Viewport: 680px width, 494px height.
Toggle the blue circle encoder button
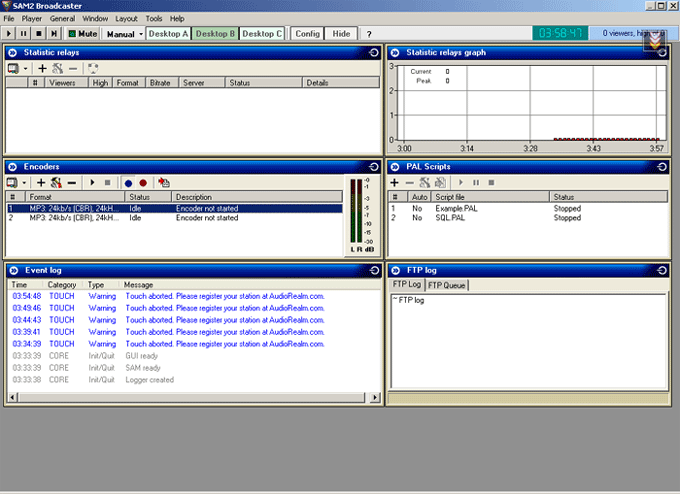click(128, 183)
